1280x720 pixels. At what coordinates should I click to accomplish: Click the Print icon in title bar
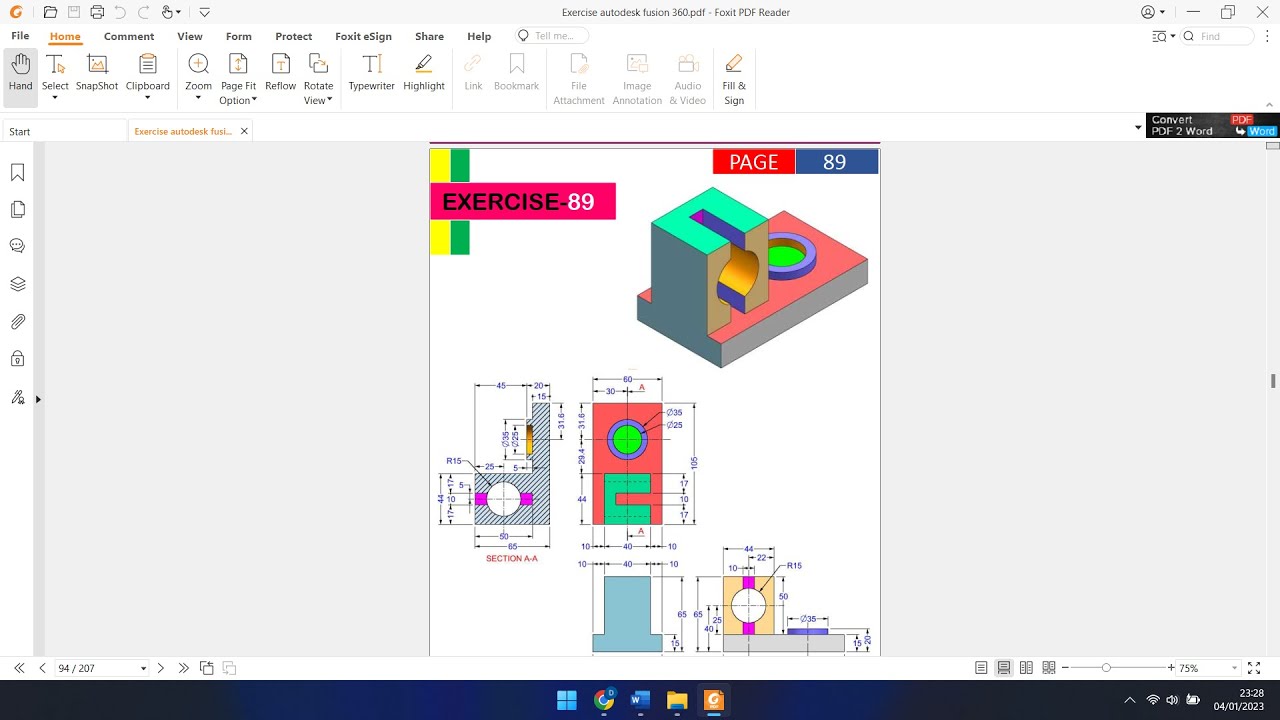pyautogui.click(x=97, y=12)
